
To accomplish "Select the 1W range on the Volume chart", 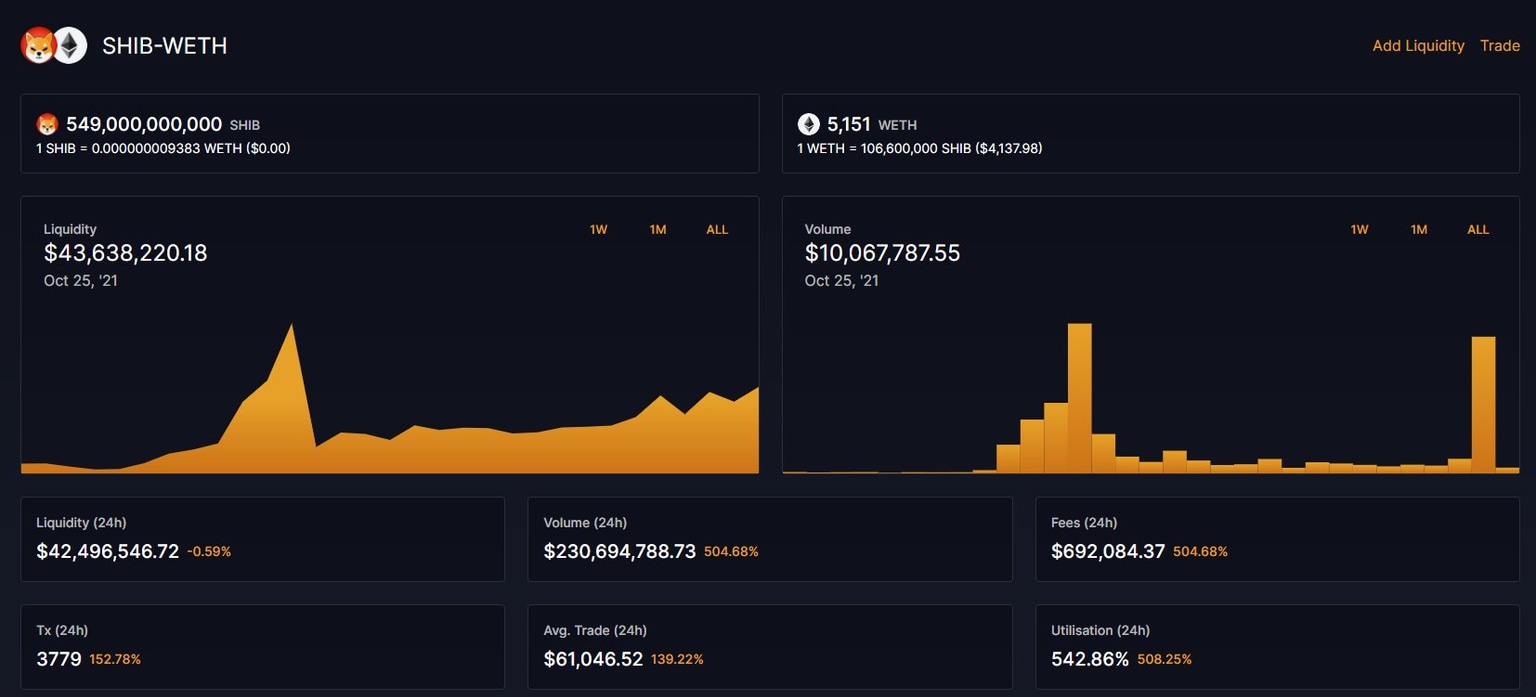I will click(1359, 229).
